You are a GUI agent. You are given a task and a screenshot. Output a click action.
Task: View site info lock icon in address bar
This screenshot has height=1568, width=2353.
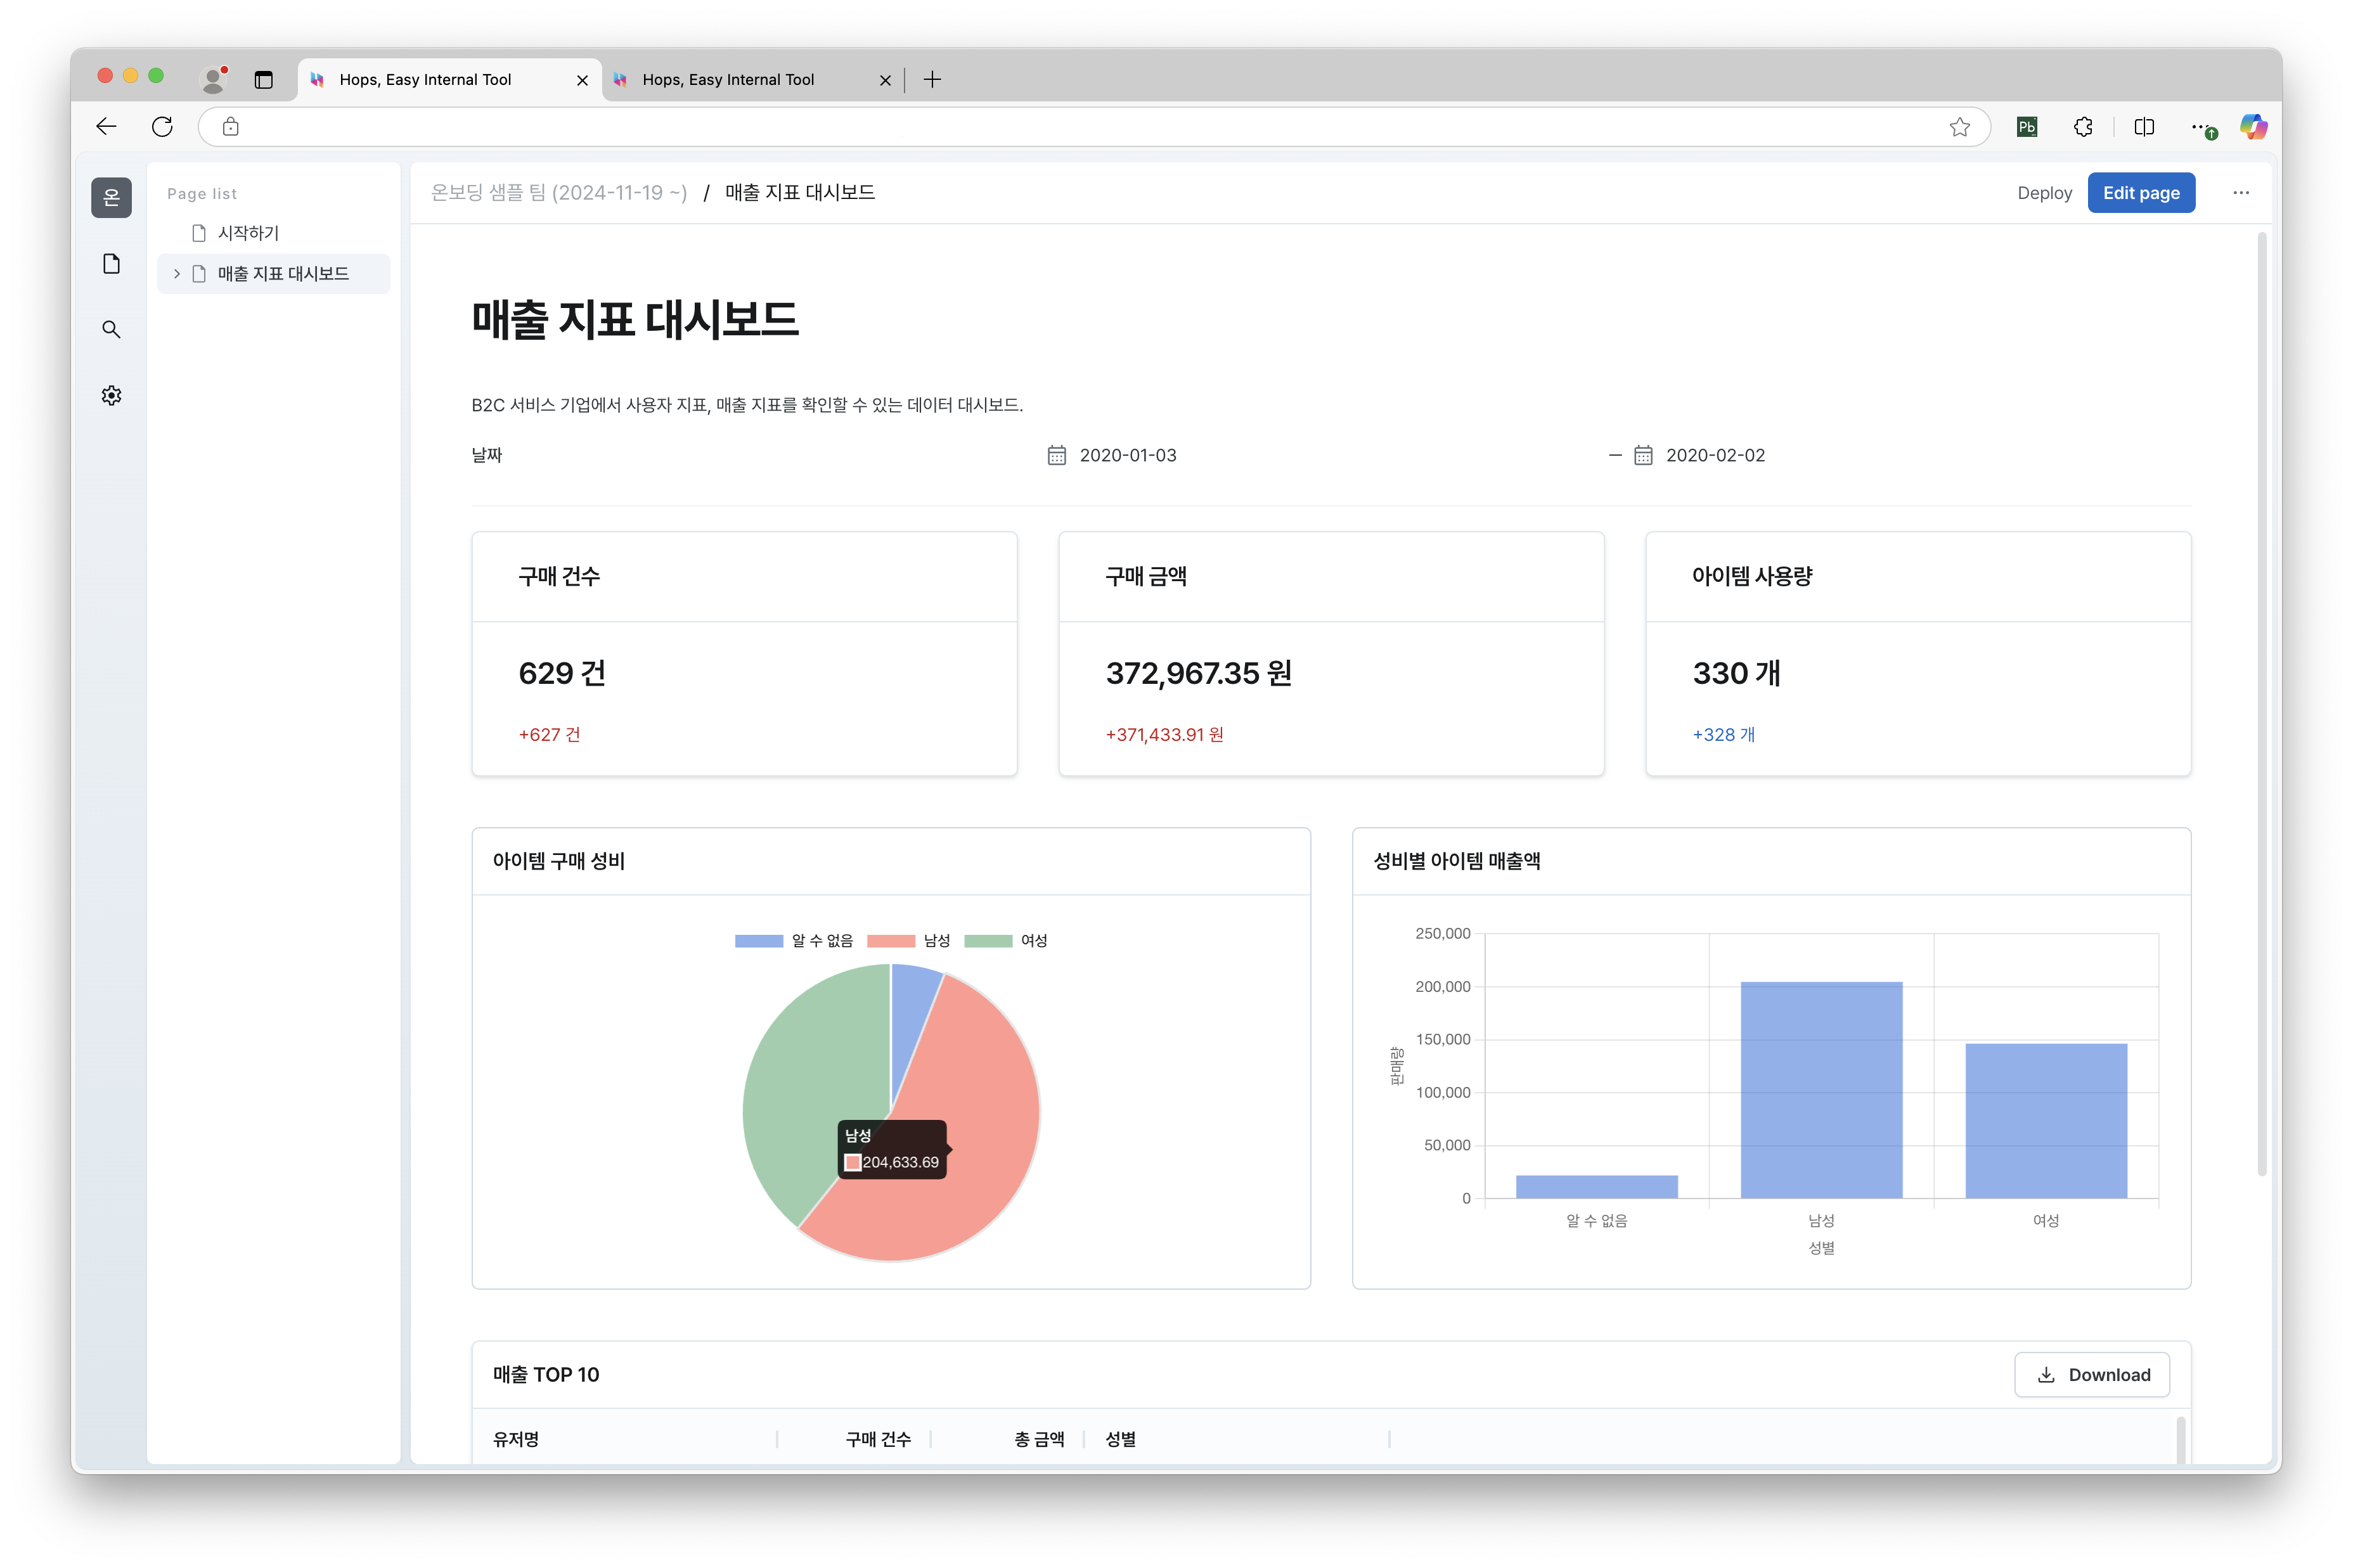(x=230, y=127)
